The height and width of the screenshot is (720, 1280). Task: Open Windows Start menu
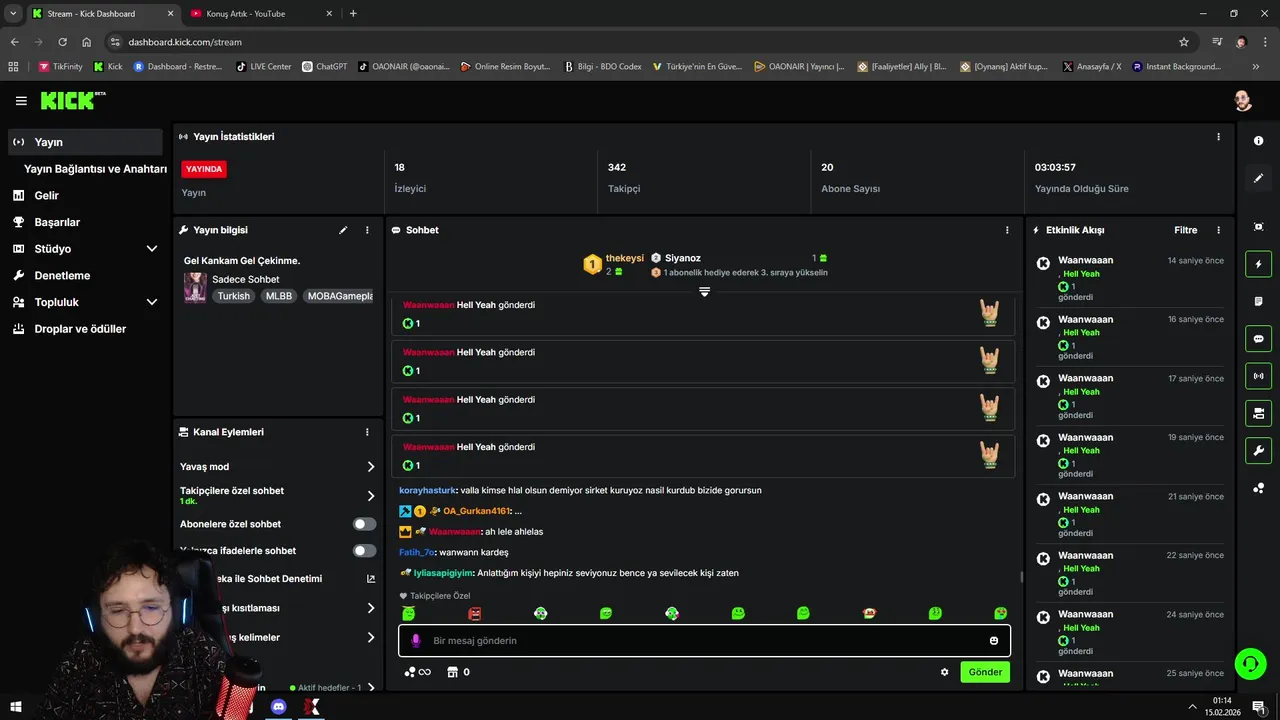click(x=16, y=707)
